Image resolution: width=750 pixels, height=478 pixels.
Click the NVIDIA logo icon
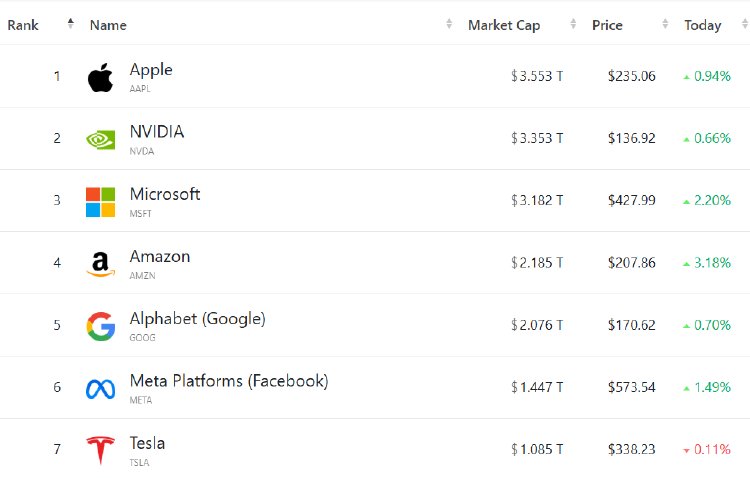[x=100, y=139]
